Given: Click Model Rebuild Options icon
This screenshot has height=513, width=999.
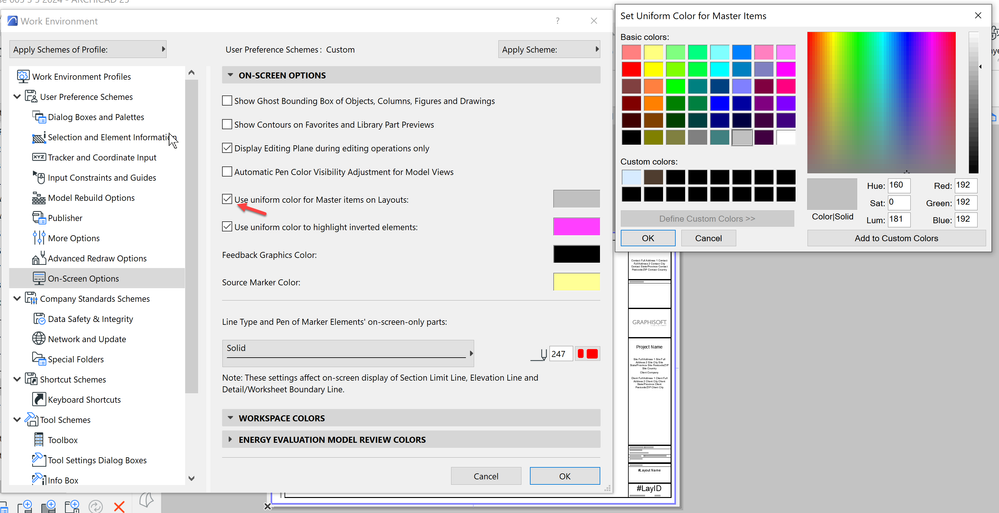Looking at the screenshot, I should pyautogui.click(x=39, y=198).
